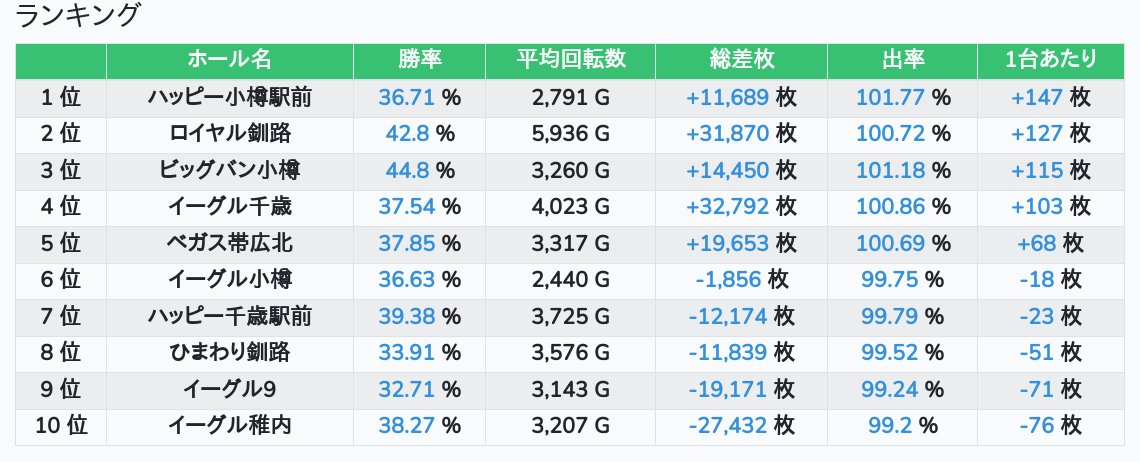The width and height of the screenshot is (1140, 462).
Task: Open the ハッピー小樽駅前 hall entry
Action: point(229,97)
